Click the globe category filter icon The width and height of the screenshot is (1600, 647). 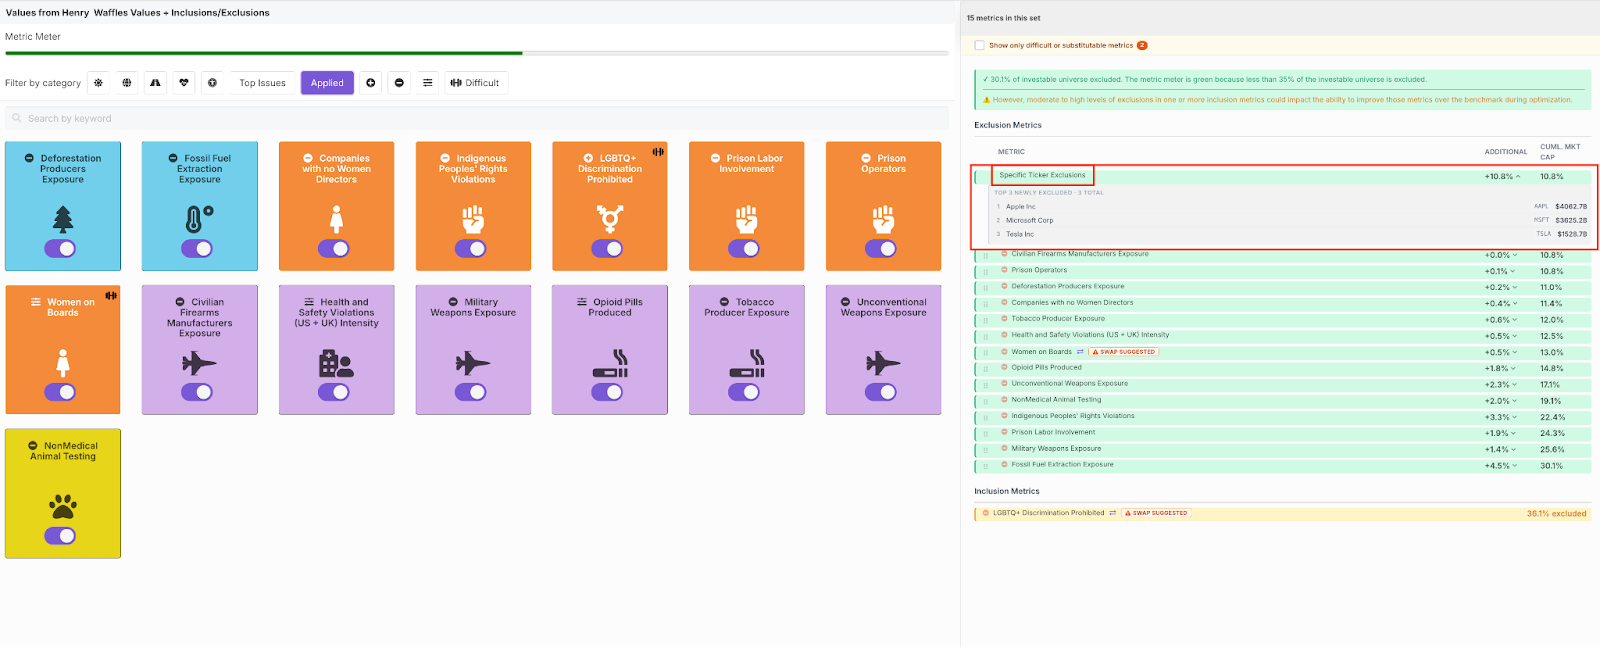[x=127, y=83]
